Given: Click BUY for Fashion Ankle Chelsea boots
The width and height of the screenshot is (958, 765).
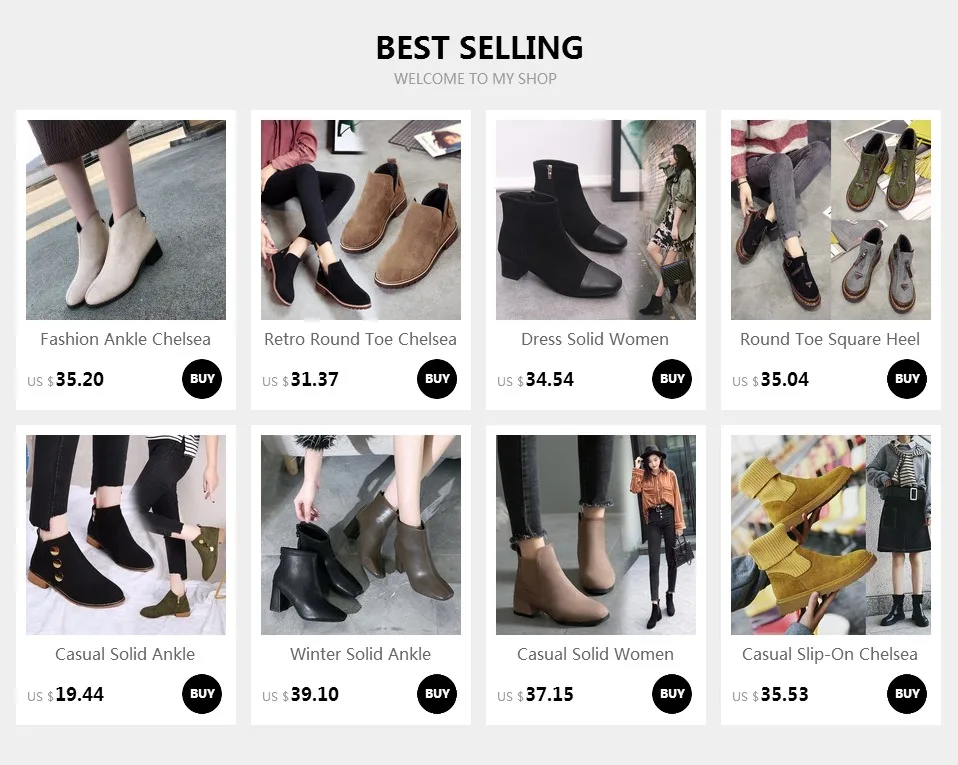Looking at the screenshot, I should (202, 379).
